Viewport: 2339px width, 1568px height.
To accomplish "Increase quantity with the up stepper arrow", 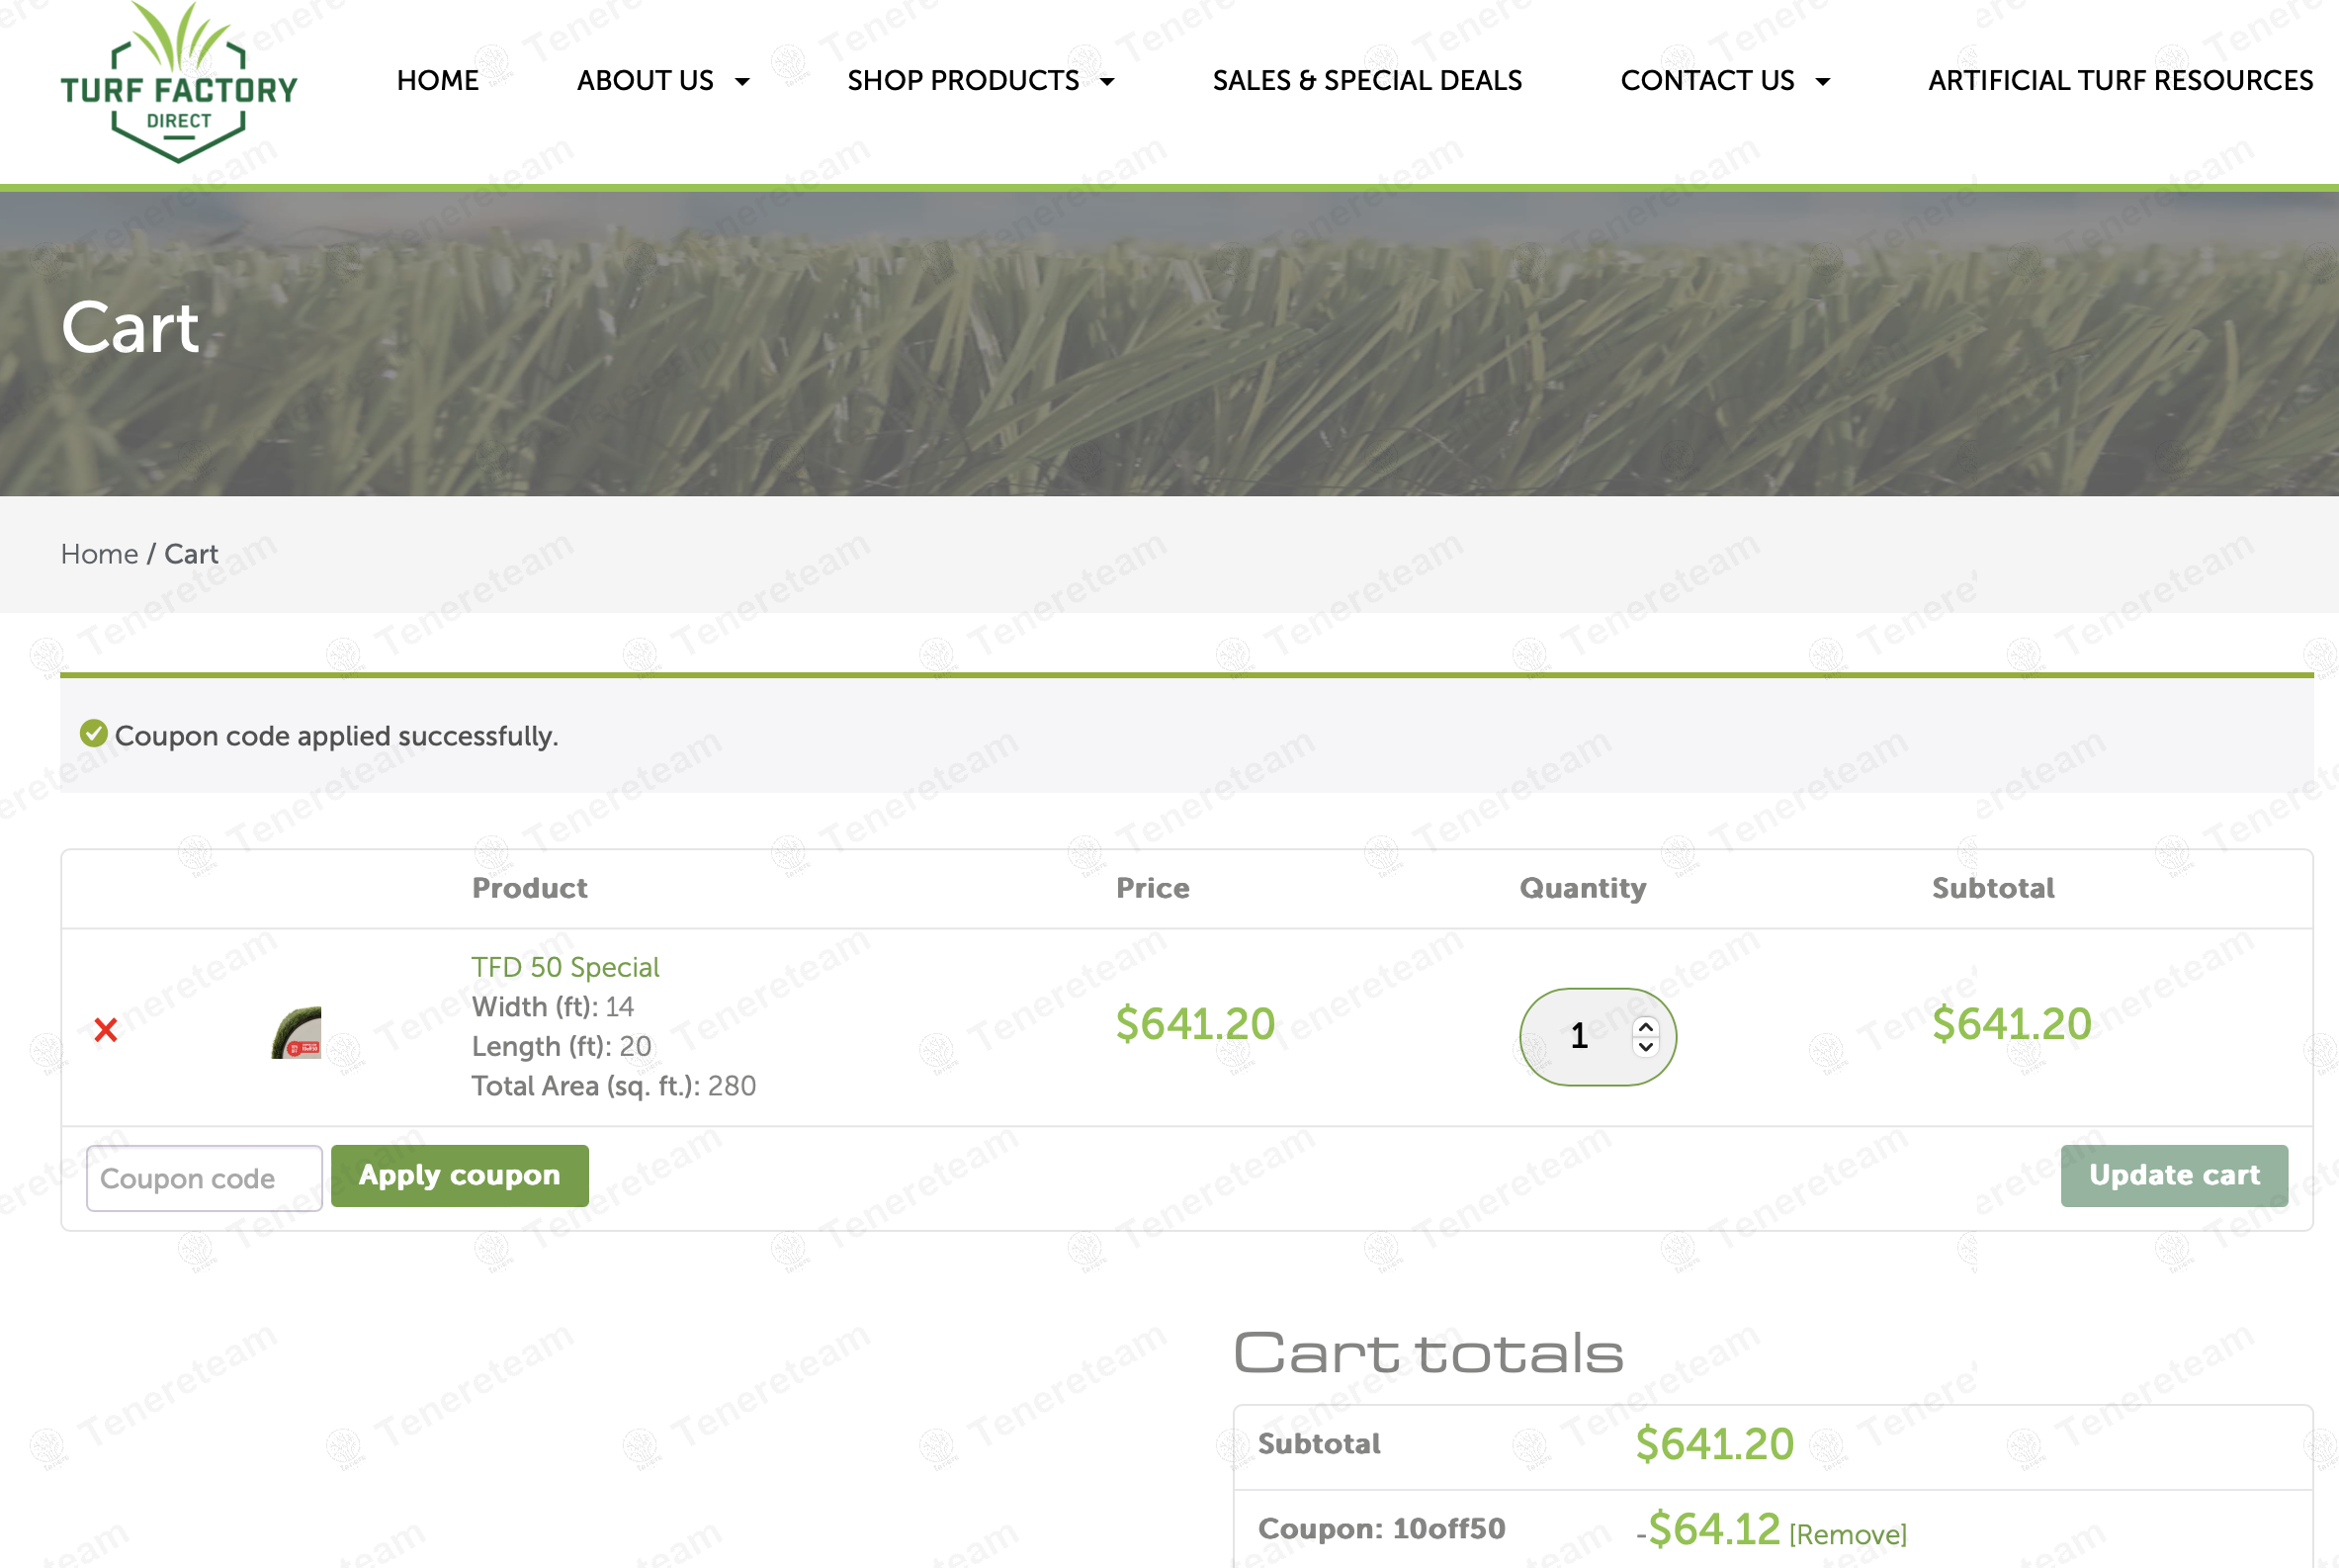I will point(1645,1026).
